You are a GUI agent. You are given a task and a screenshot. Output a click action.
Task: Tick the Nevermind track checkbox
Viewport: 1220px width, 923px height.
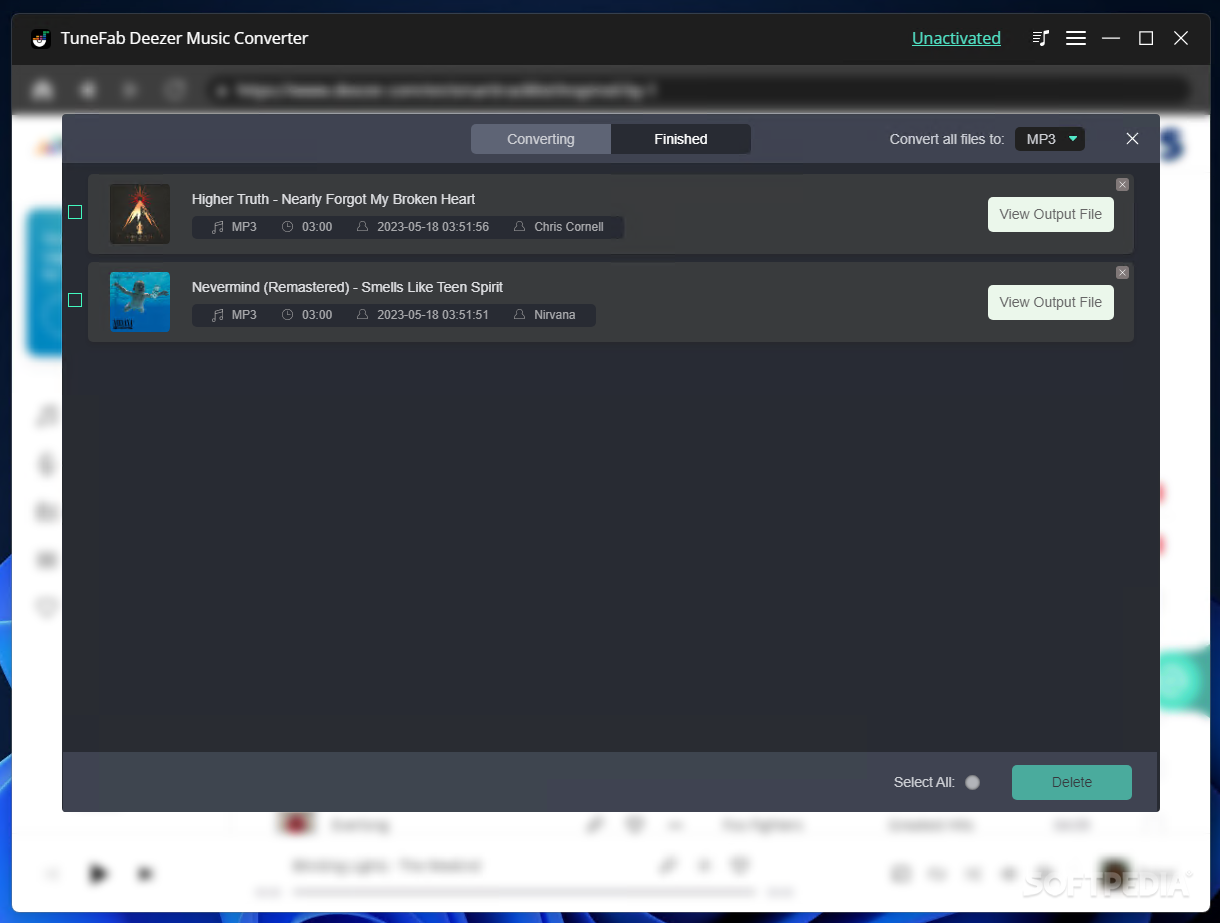(75, 300)
